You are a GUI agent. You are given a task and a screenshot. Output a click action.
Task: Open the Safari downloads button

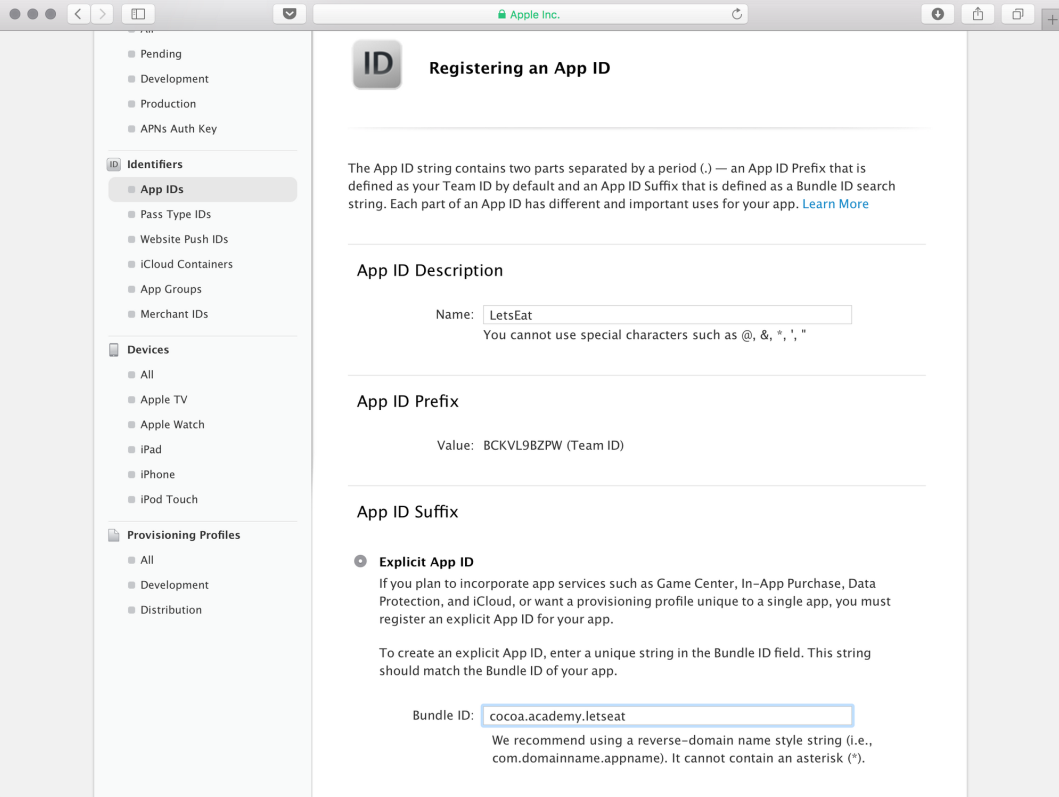pyautogui.click(x=937, y=14)
